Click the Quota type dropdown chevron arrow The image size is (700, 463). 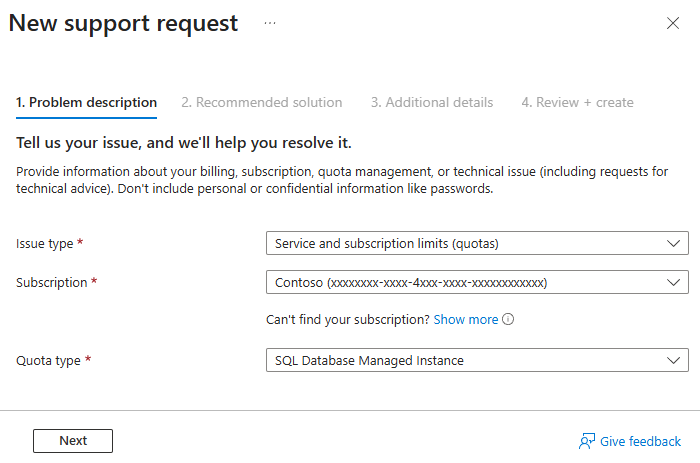(671, 360)
